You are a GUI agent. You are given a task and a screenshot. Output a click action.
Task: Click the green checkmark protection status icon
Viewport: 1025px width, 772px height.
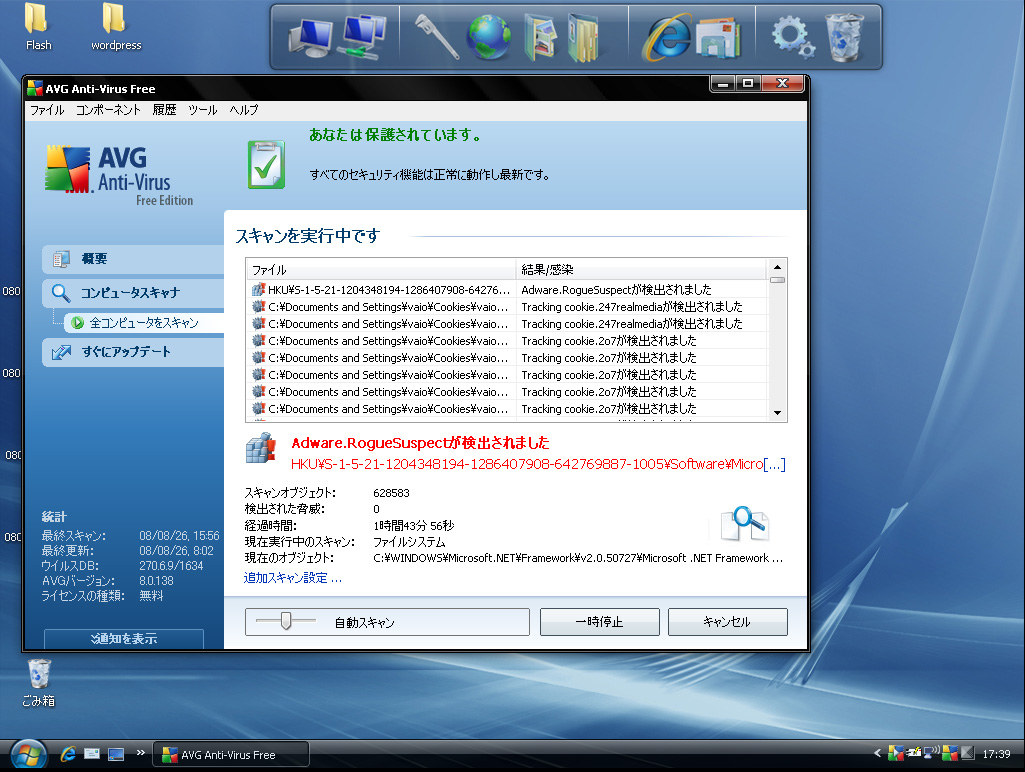tap(266, 165)
